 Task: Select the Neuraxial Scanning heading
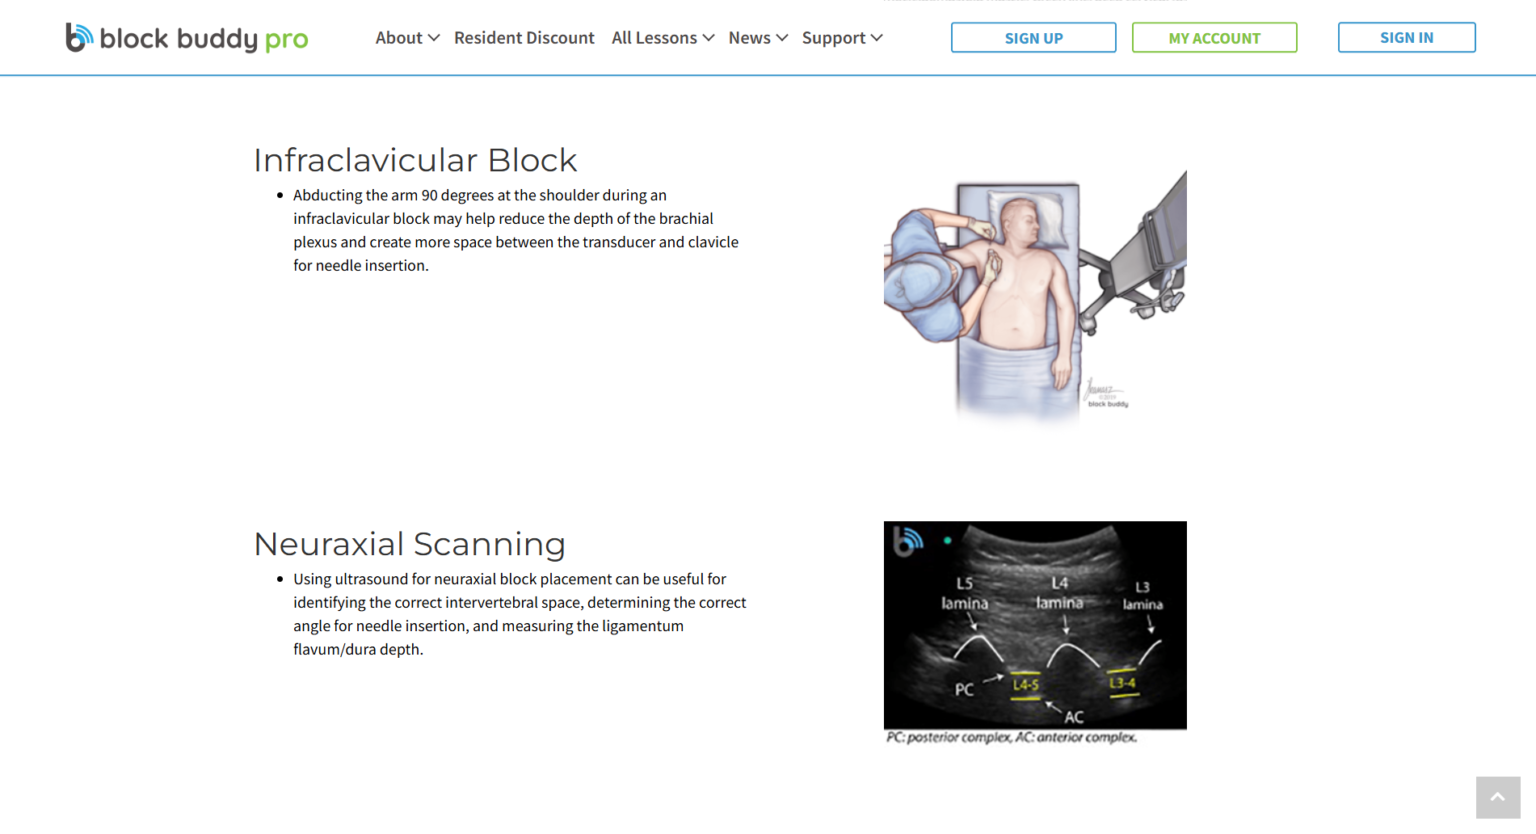(409, 544)
